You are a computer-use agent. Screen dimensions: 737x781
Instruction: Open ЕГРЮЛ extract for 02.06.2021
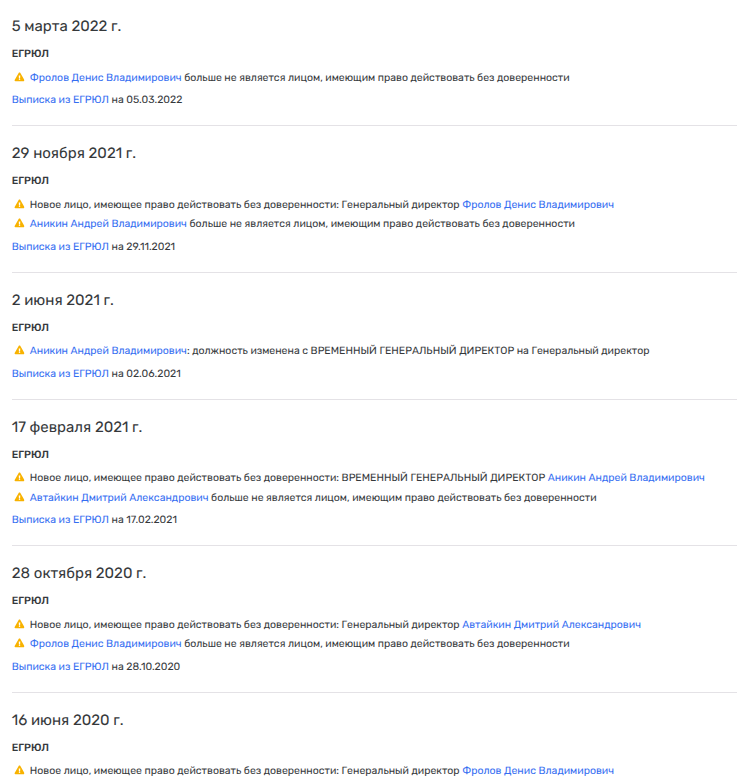coord(60,373)
